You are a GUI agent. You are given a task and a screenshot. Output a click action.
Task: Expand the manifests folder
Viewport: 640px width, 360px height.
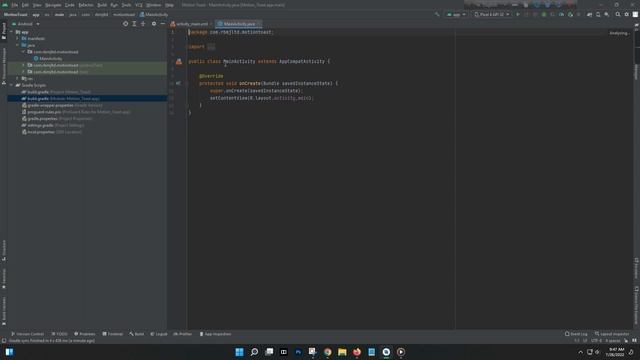point(18,38)
